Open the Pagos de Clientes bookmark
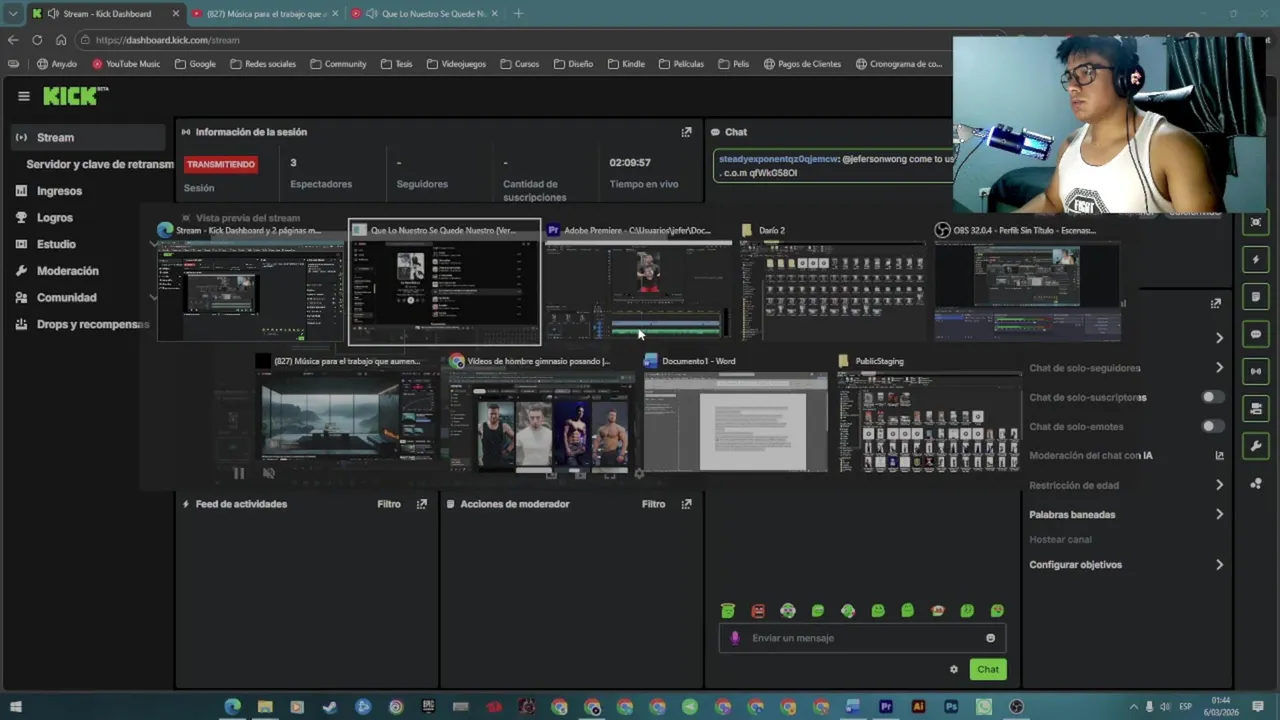 [x=803, y=64]
